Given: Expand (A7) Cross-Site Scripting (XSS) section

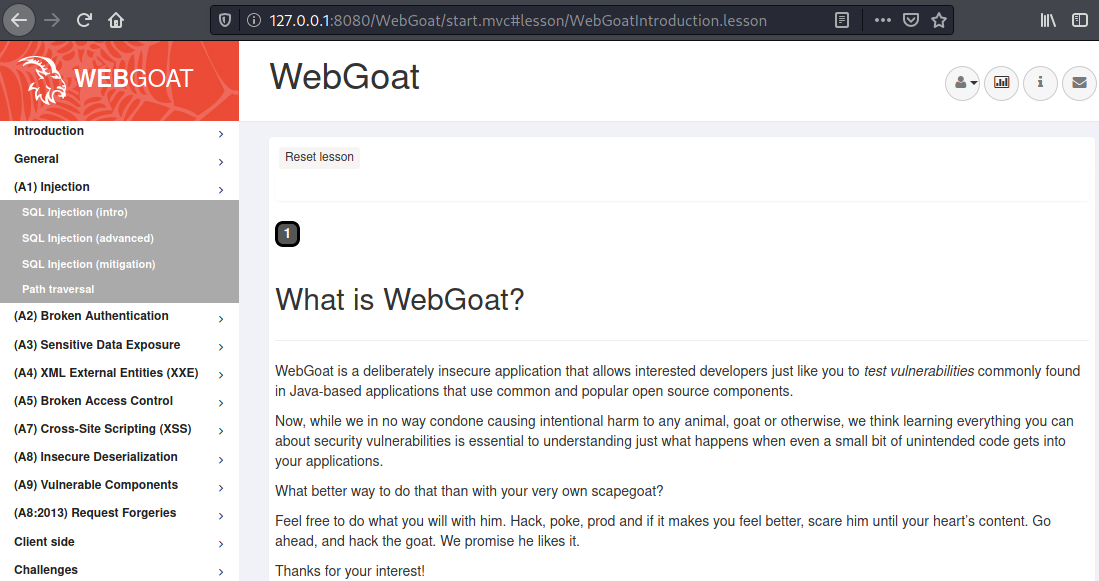Looking at the screenshot, I should click(119, 429).
